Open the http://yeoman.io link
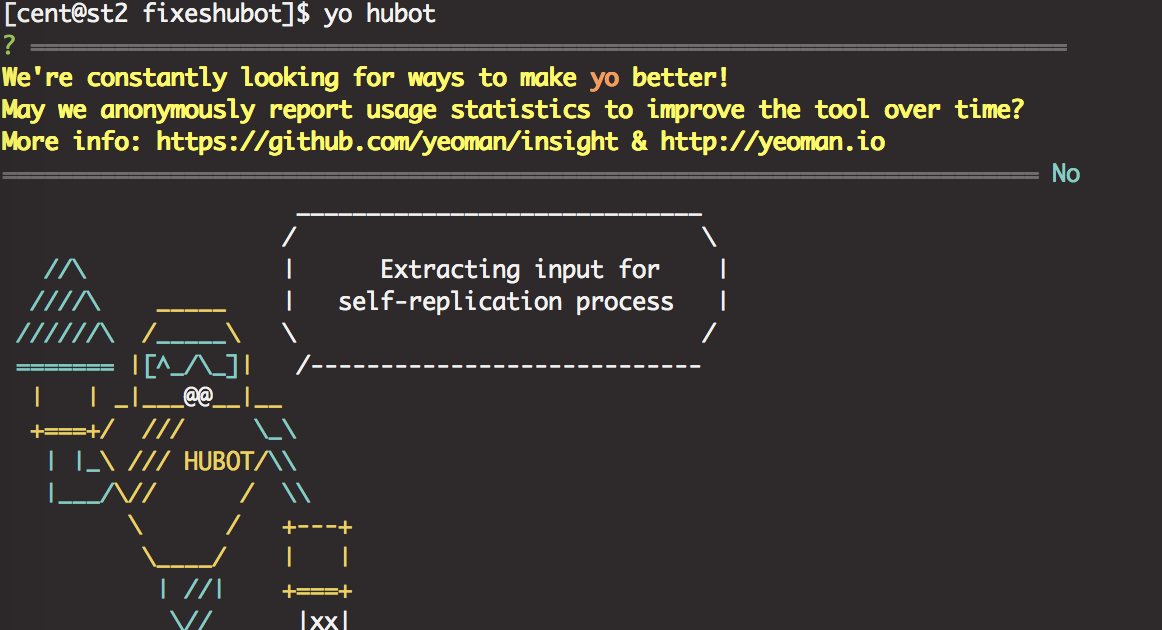 pos(772,141)
